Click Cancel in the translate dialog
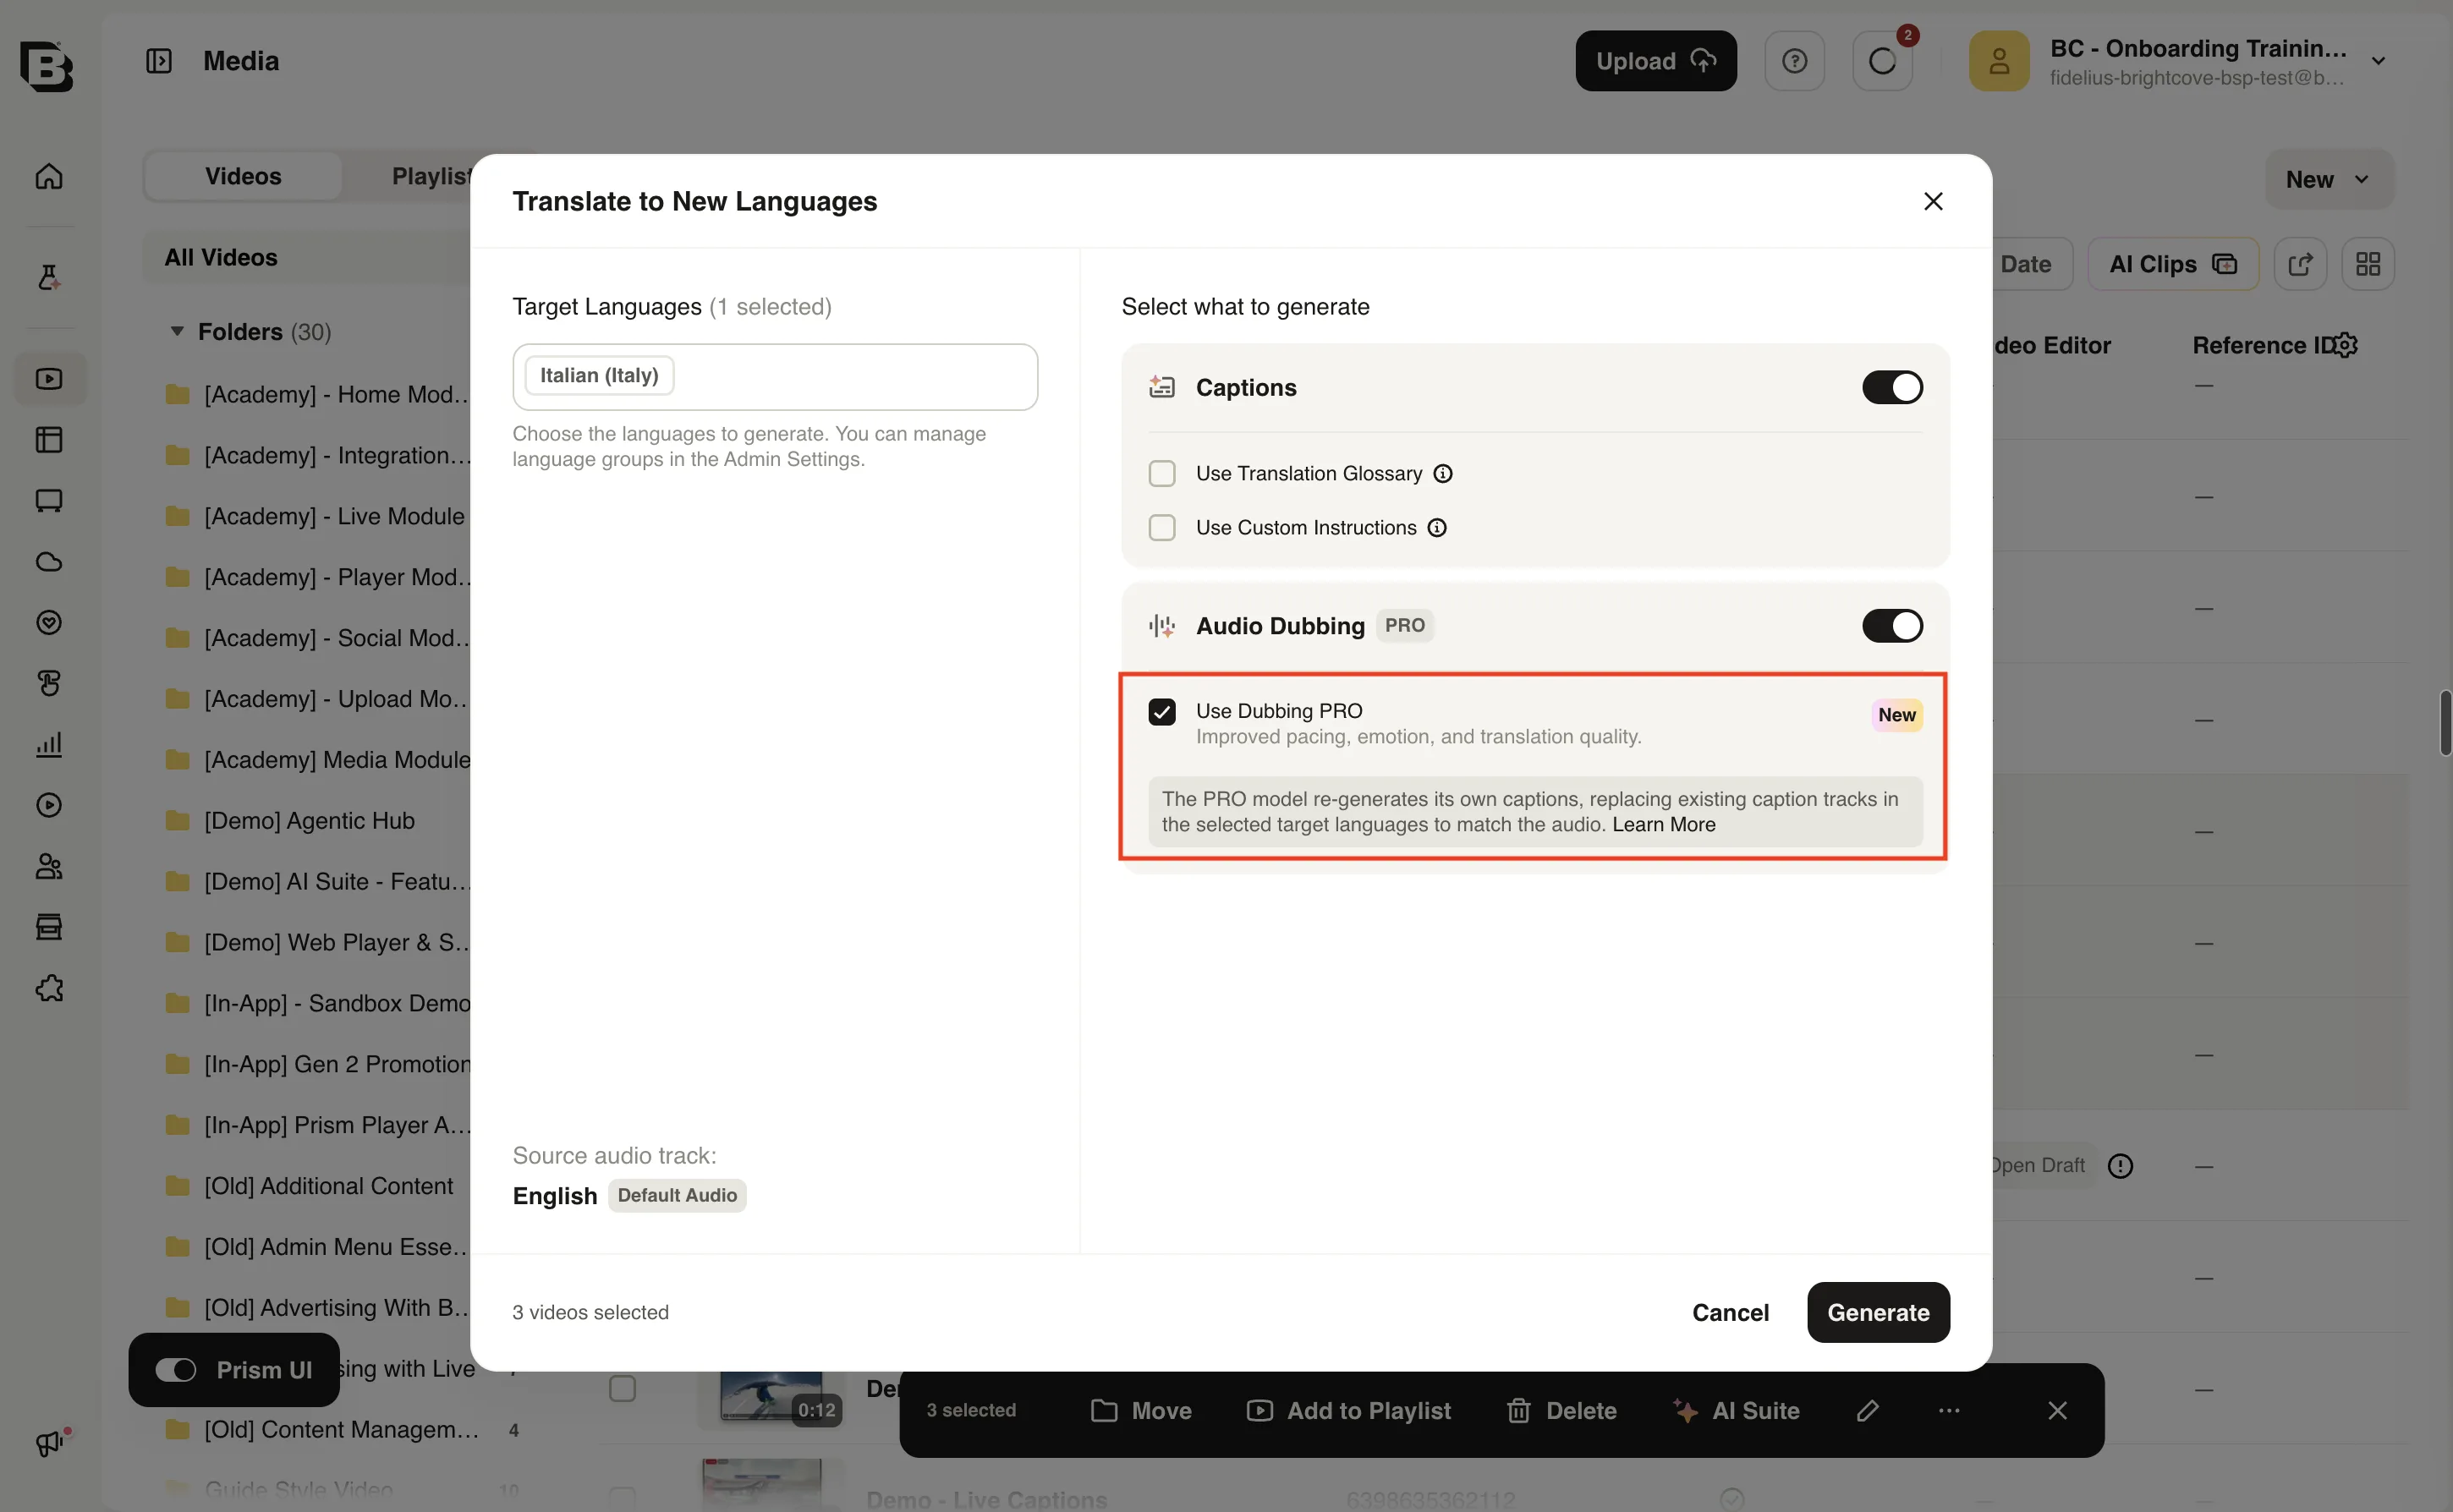 coord(1730,1312)
